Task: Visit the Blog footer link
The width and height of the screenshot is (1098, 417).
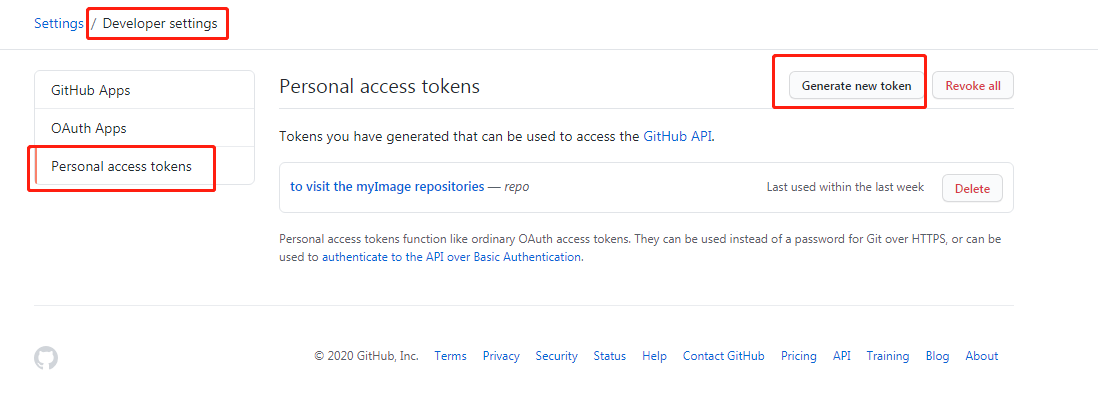Action: click(937, 356)
